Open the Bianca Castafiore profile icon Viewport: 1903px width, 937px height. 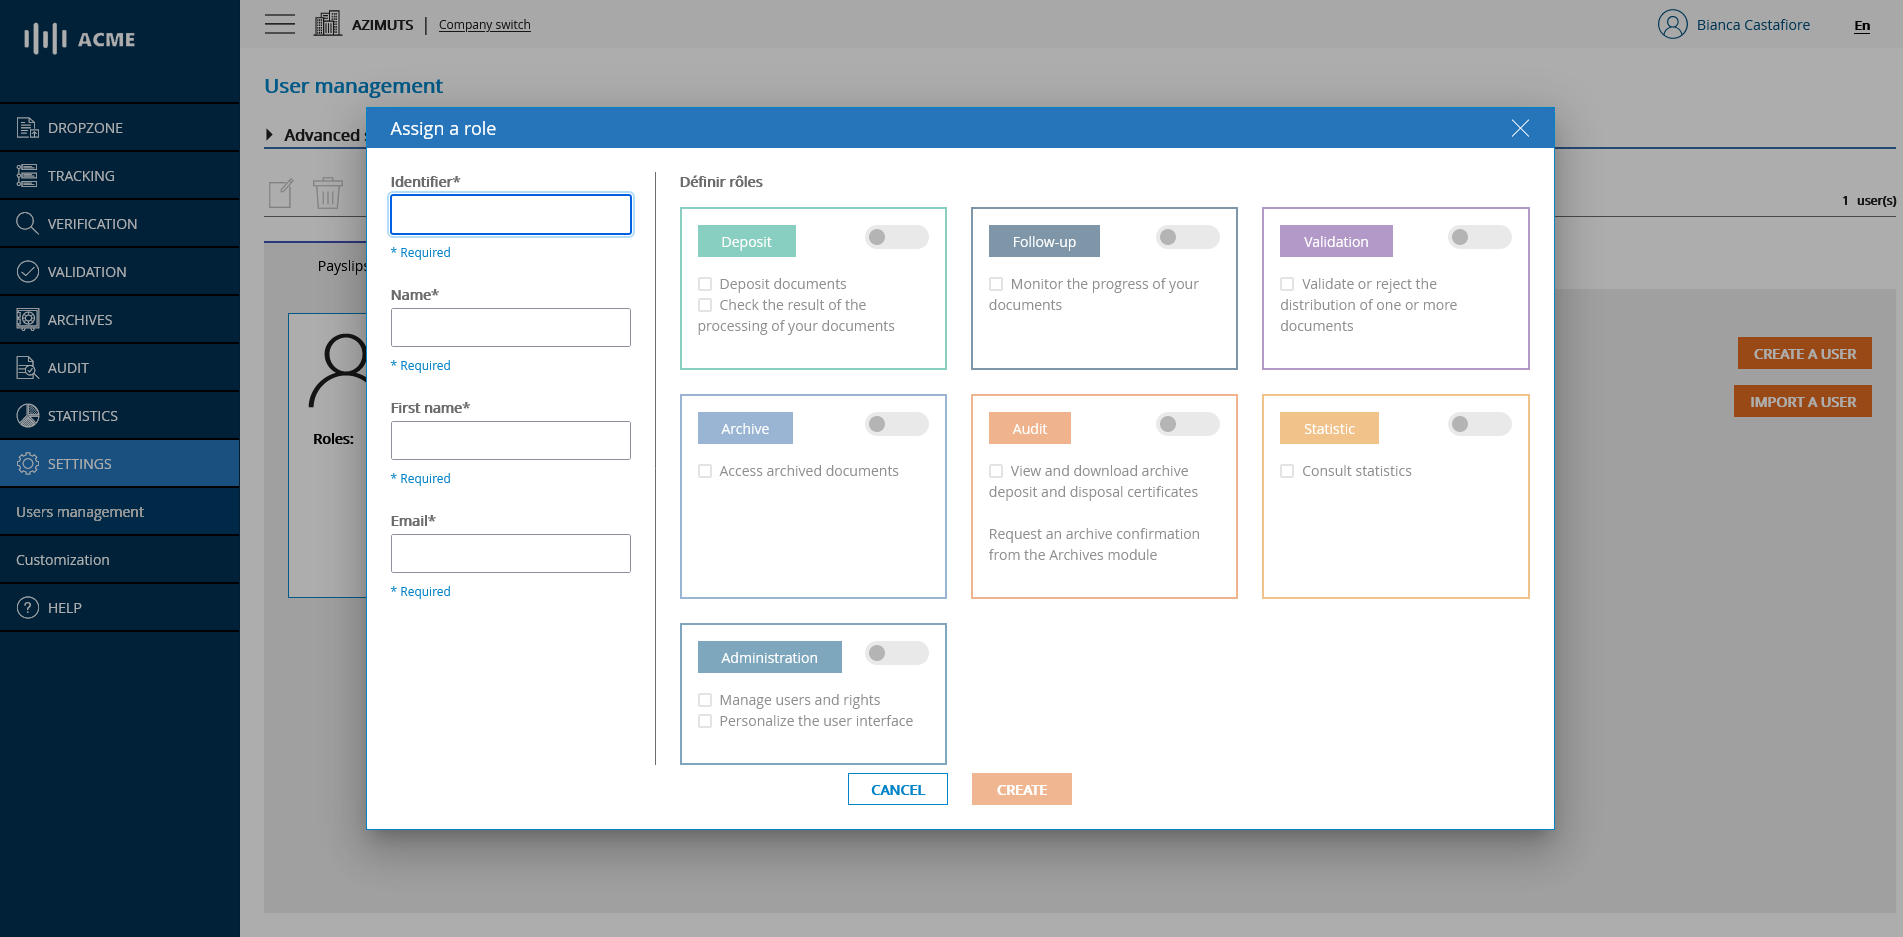pos(1672,24)
